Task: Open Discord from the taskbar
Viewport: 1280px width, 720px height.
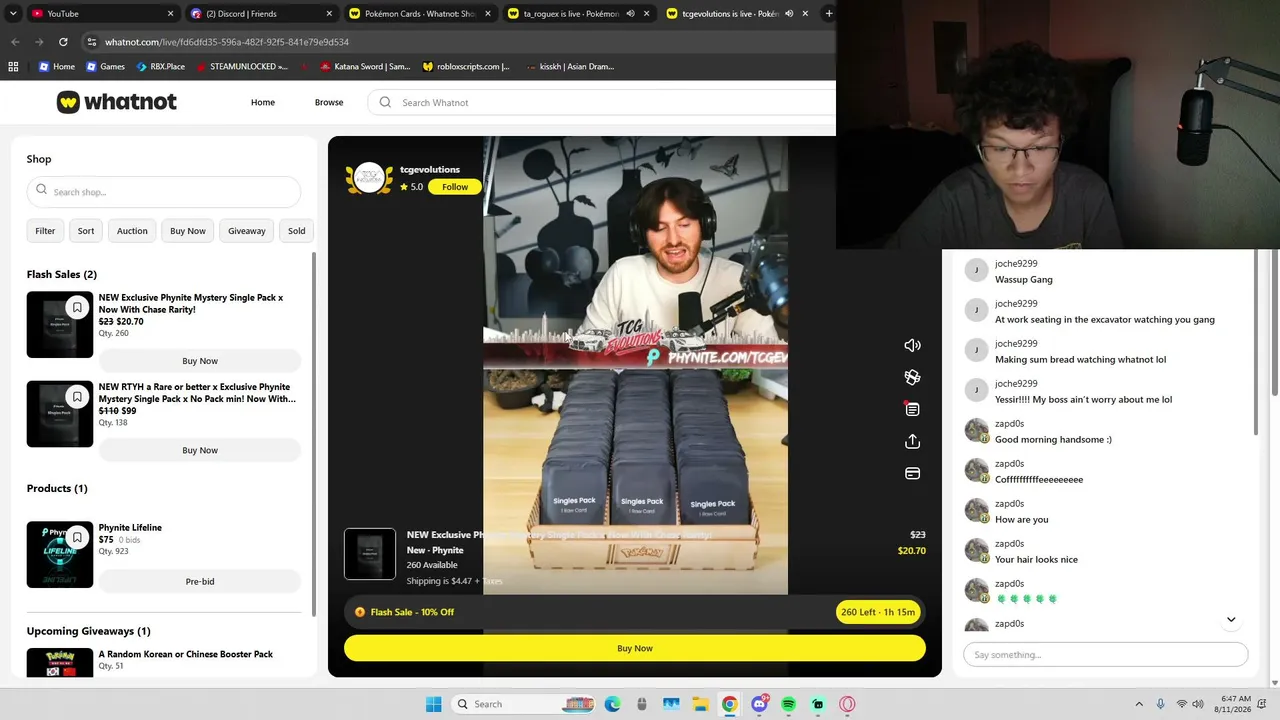Action: [x=760, y=704]
